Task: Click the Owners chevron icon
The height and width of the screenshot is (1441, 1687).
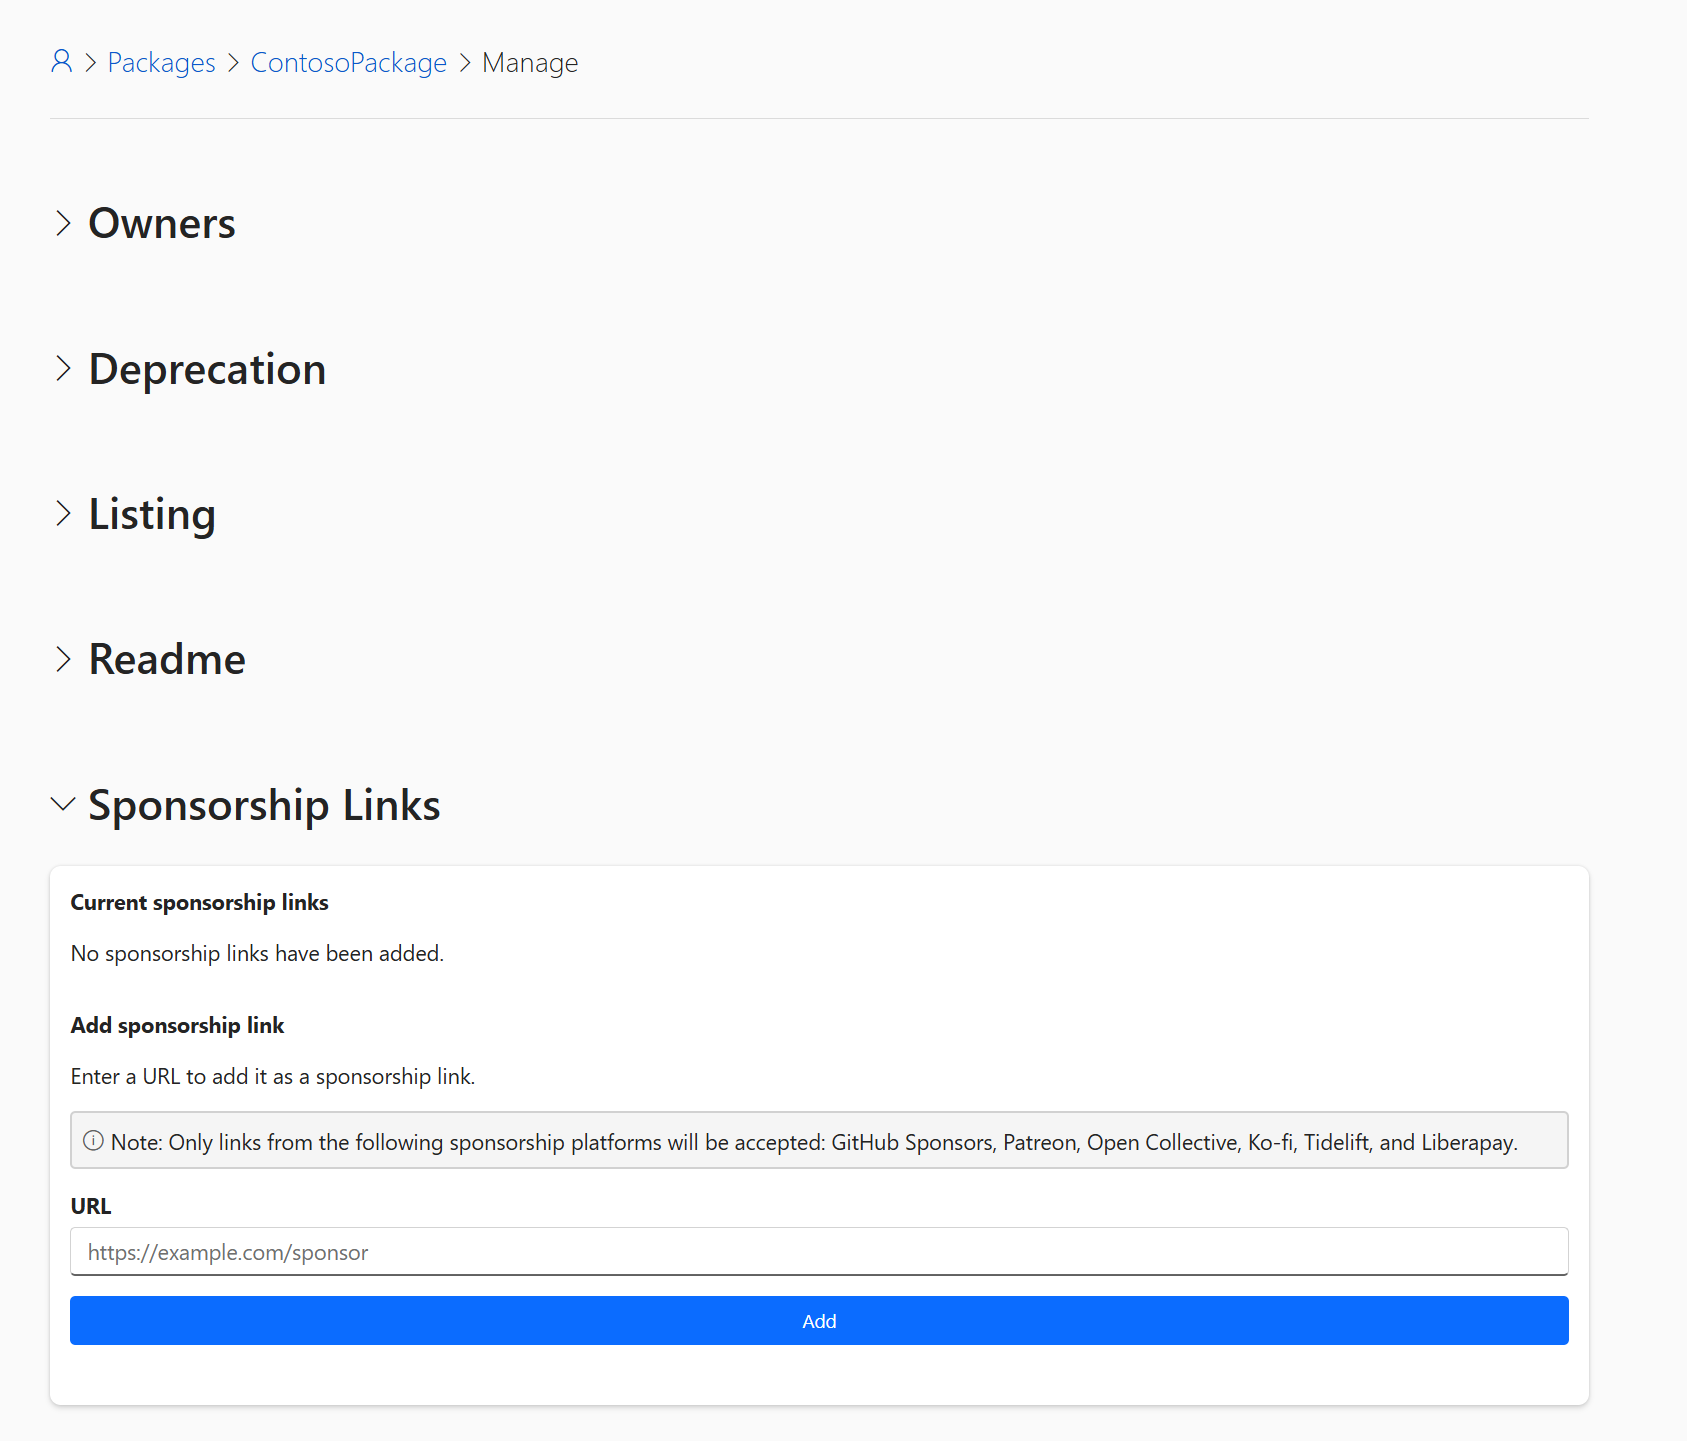Action: (64, 223)
